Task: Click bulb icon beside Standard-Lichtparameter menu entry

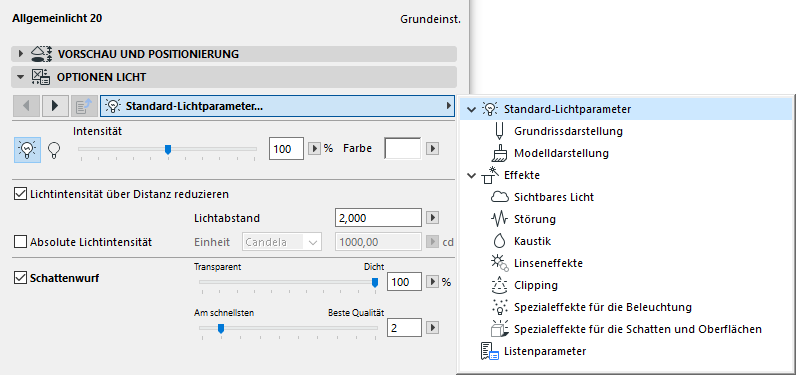Action: (x=489, y=109)
